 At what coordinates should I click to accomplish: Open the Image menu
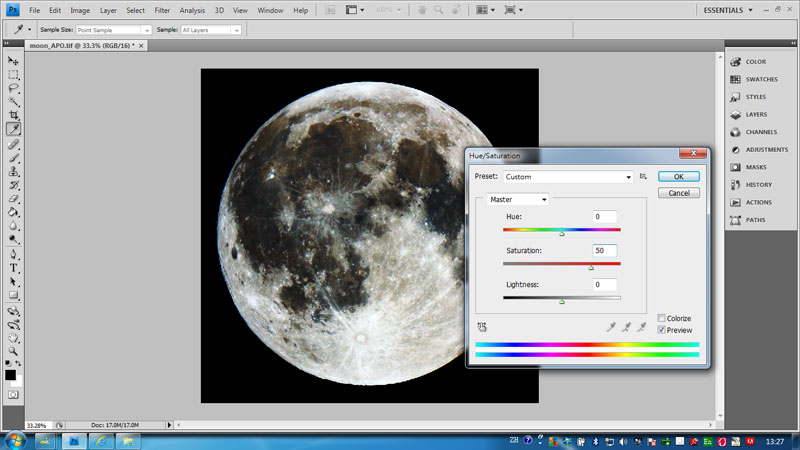click(x=80, y=10)
